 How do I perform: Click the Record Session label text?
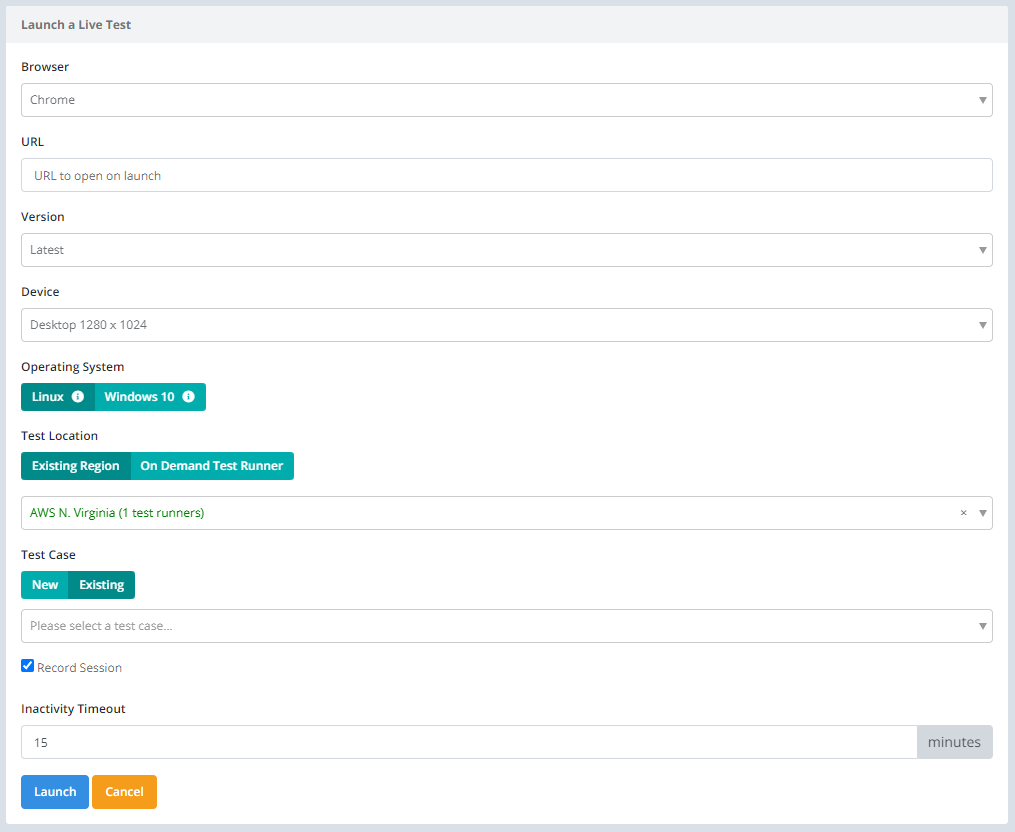tap(80, 668)
